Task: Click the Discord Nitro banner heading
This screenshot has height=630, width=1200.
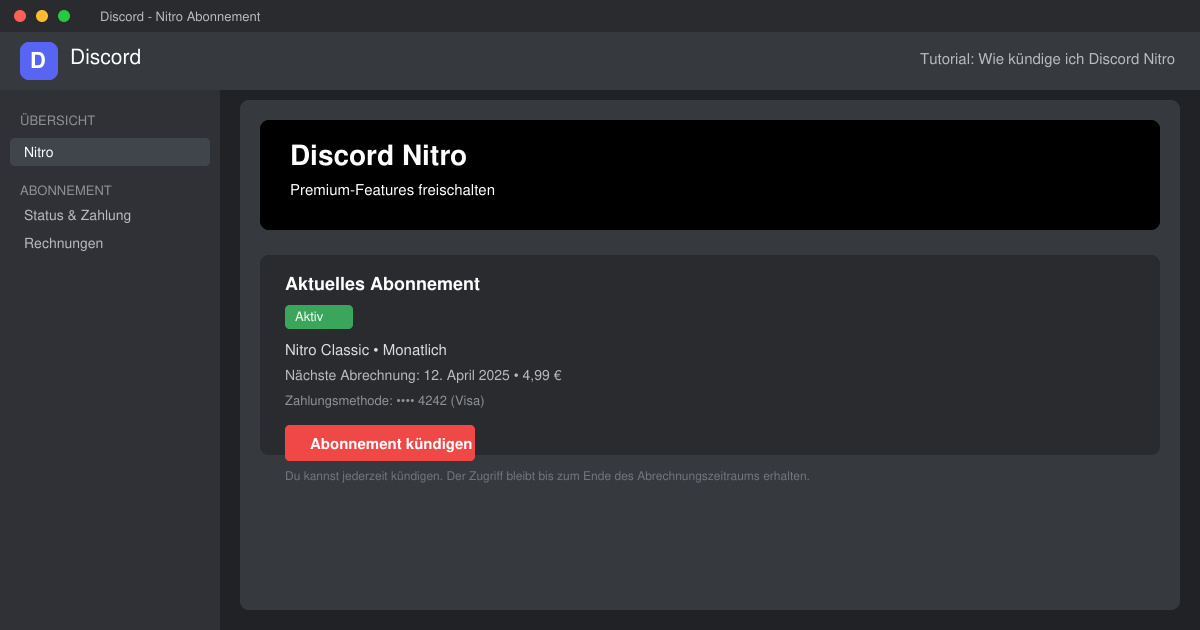Action: pos(378,156)
